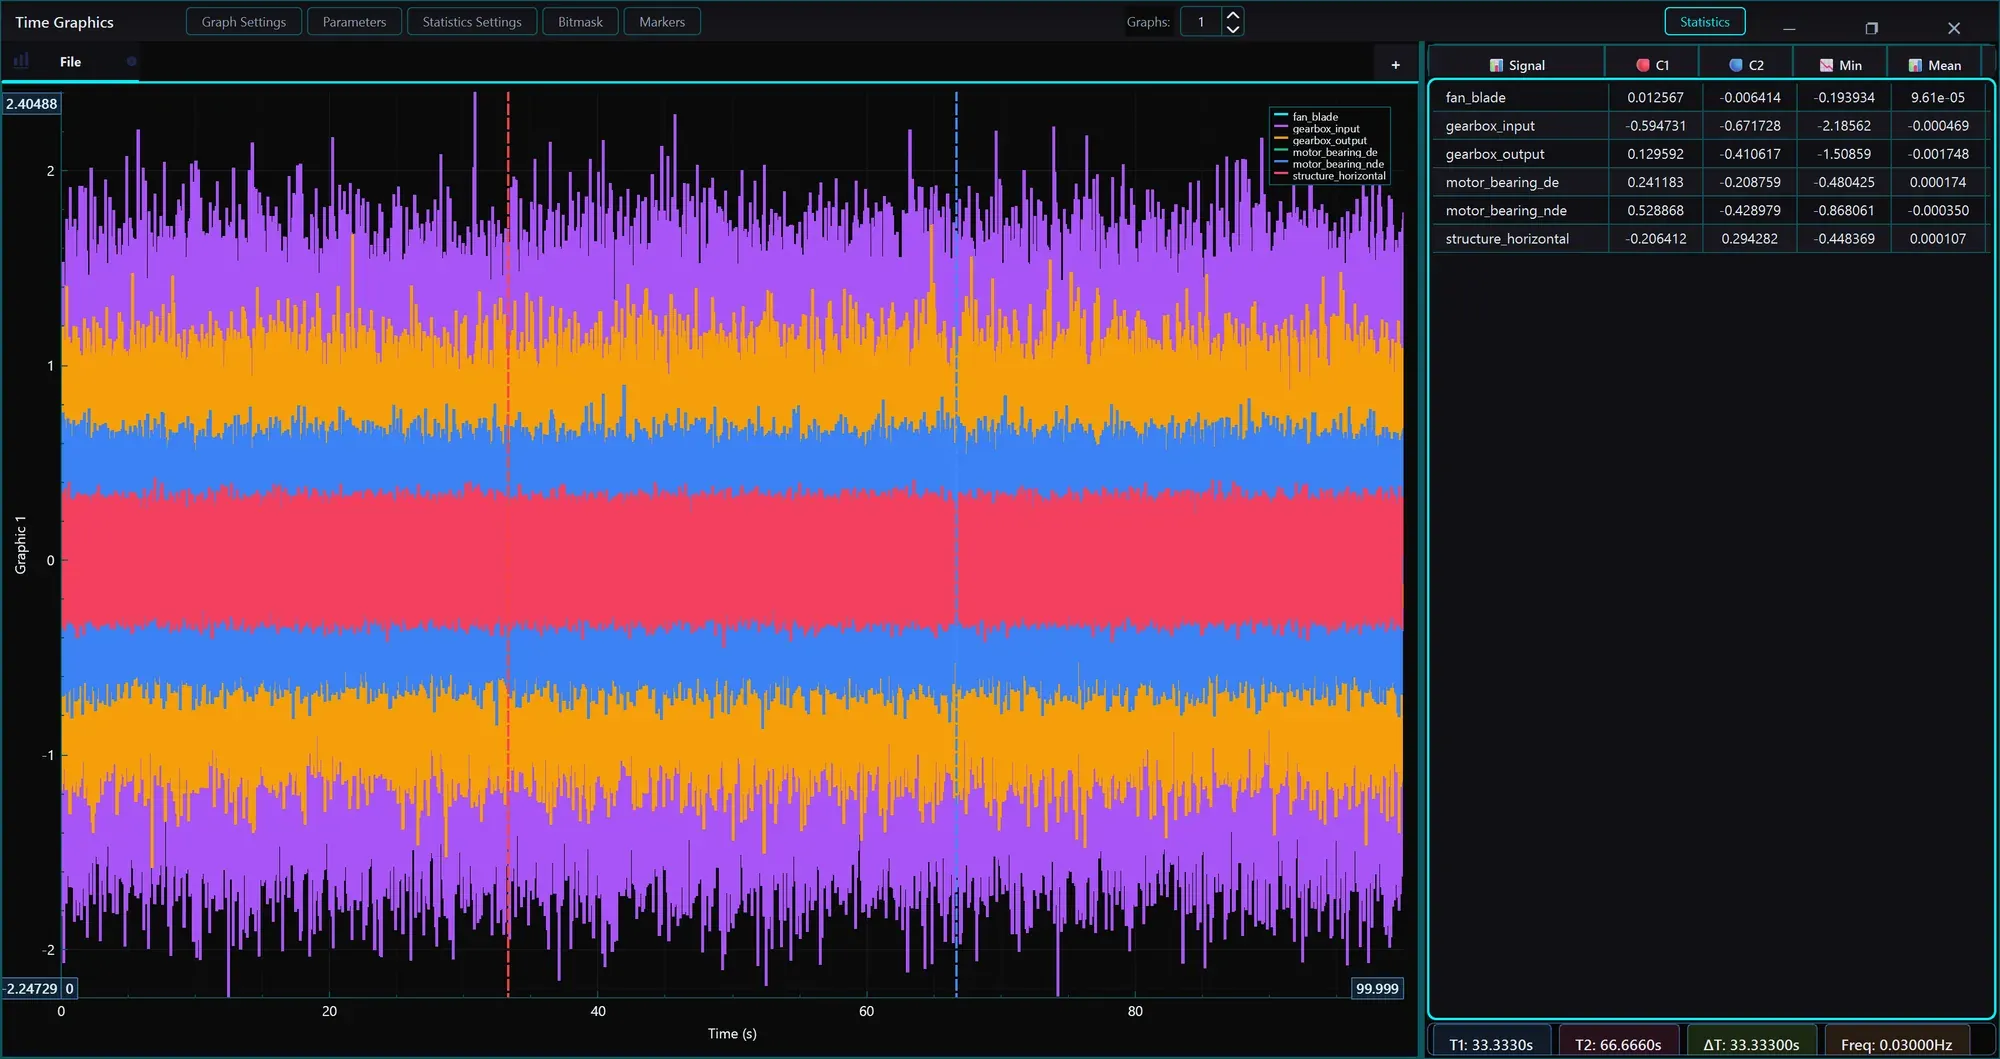This screenshot has width=2000, height=1059.
Task: Click the Mean column header
Action: pos(1934,65)
